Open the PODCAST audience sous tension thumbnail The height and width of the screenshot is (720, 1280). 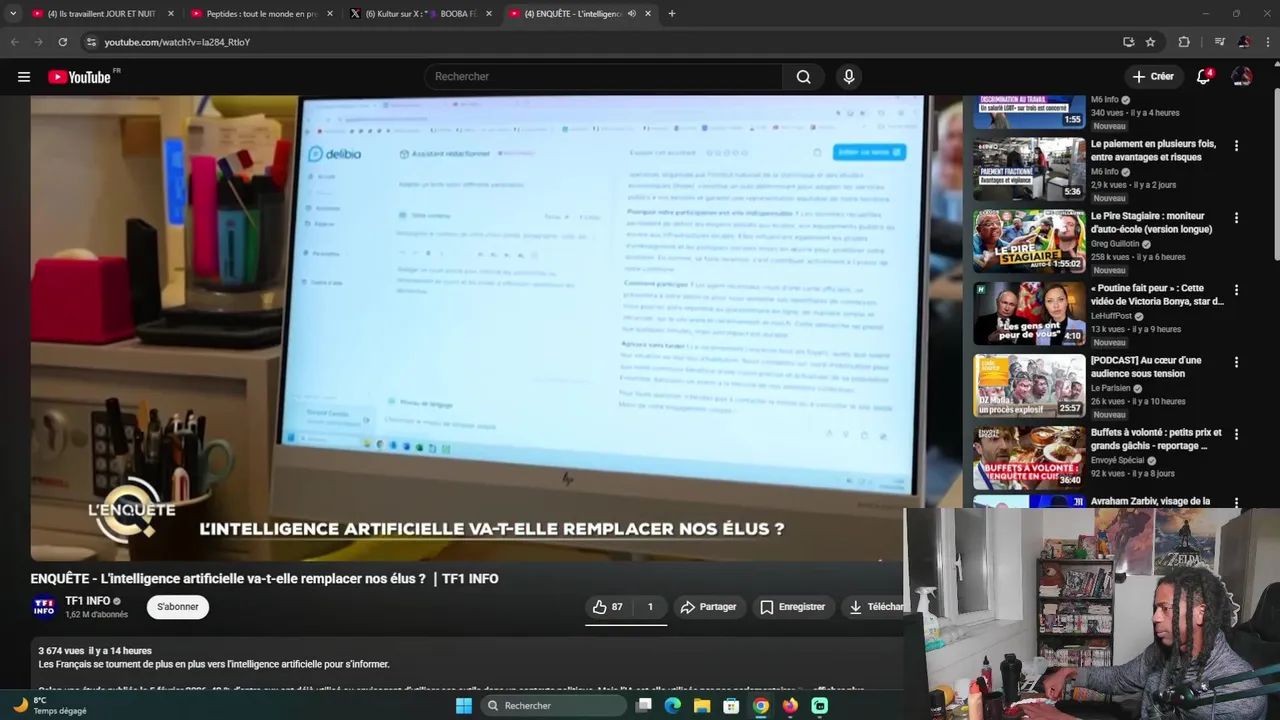pos(1029,385)
